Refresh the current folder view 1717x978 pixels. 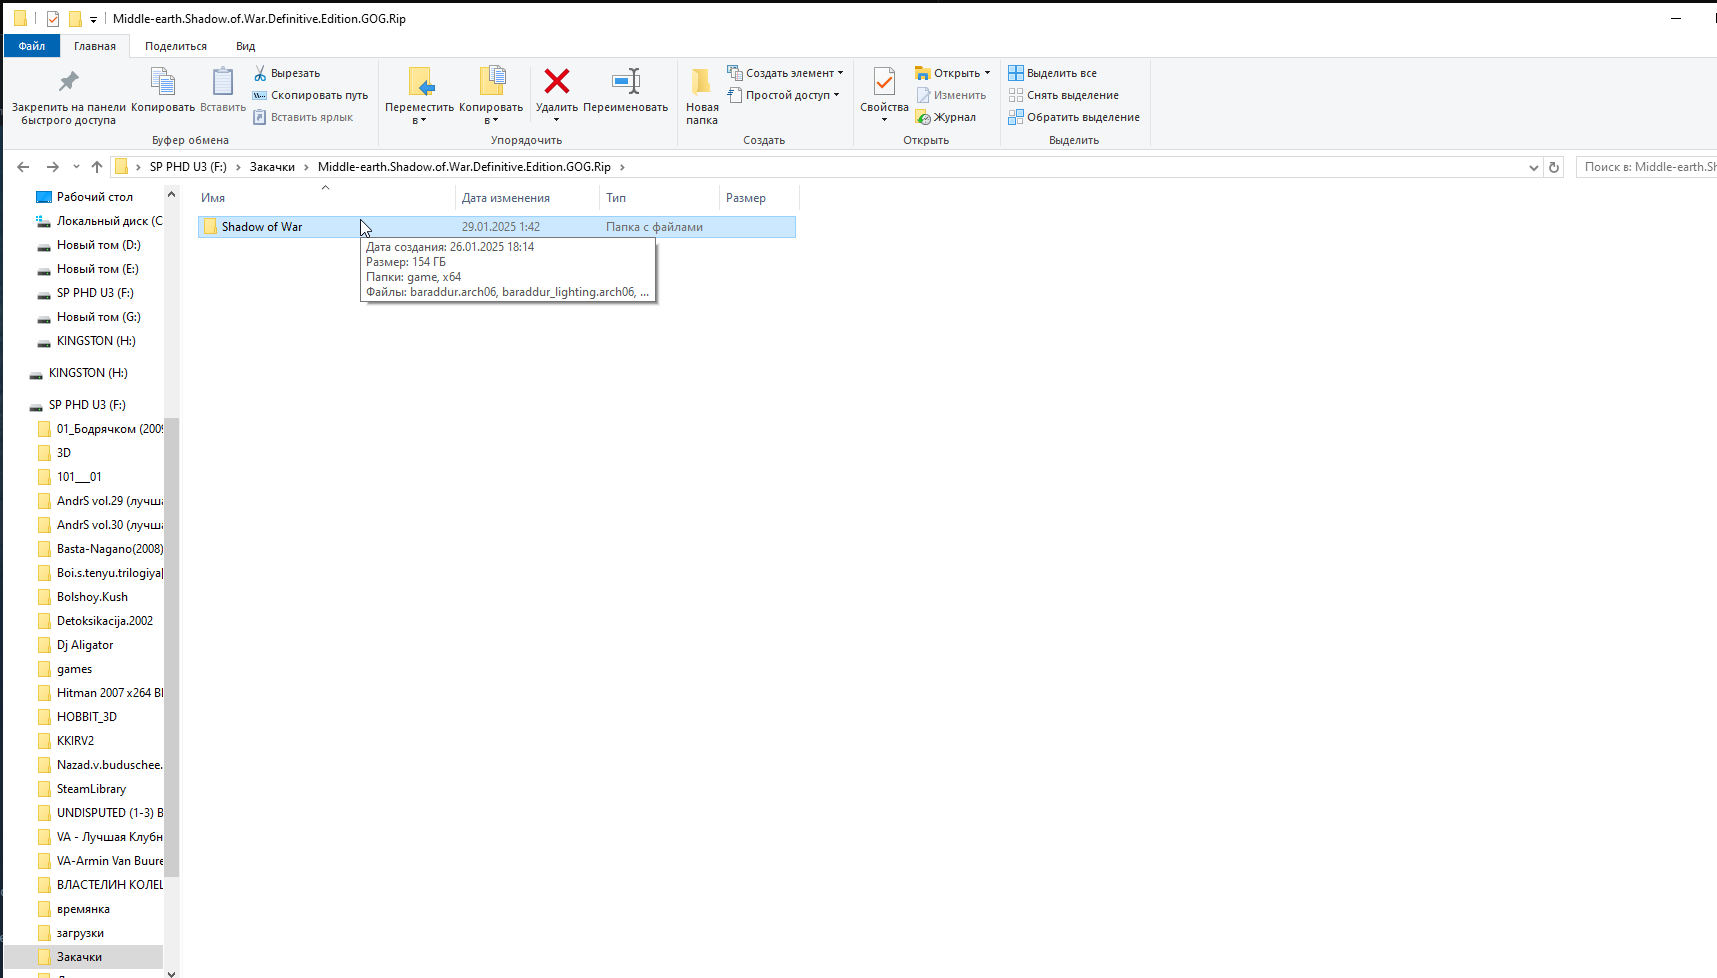tap(1554, 167)
